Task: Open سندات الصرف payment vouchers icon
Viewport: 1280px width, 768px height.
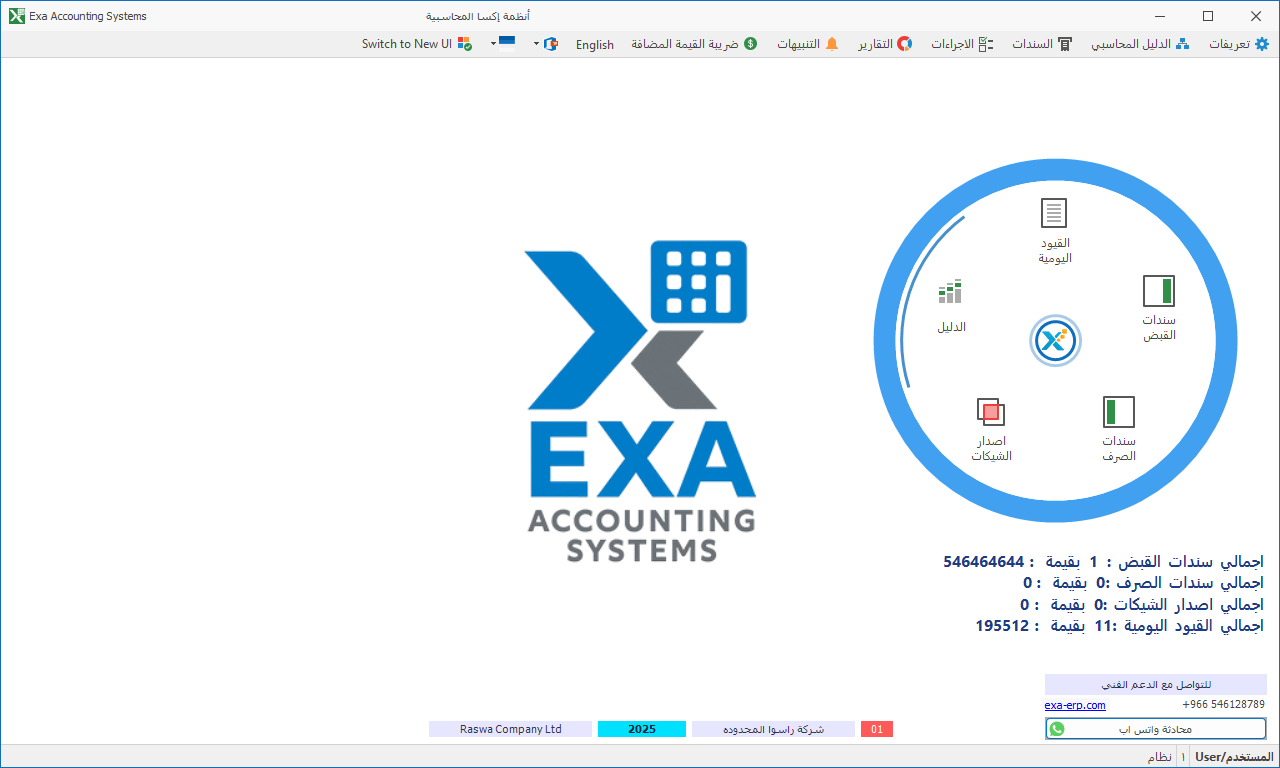Action: 1119,412
